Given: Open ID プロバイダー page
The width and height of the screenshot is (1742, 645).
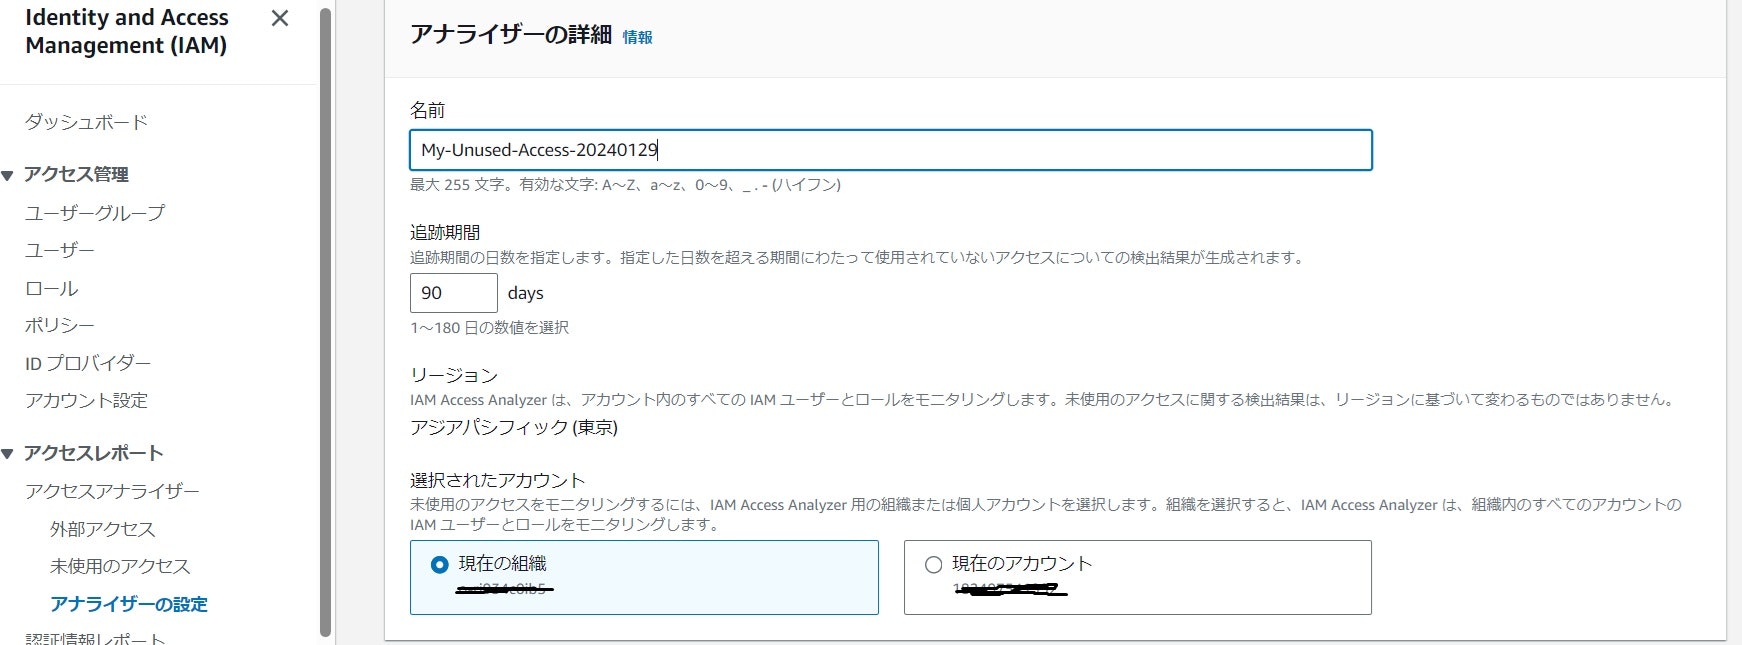Looking at the screenshot, I should coord(88,363).
